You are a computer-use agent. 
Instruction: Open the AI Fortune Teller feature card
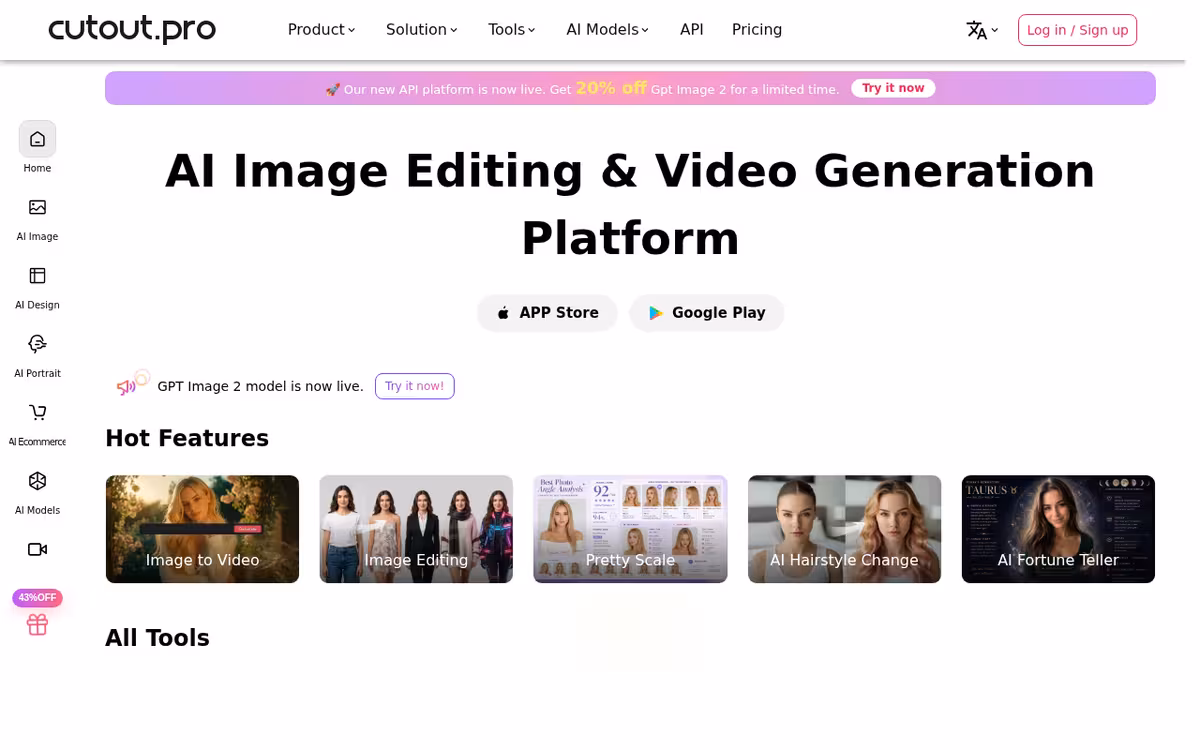[x=1058, y=529]
